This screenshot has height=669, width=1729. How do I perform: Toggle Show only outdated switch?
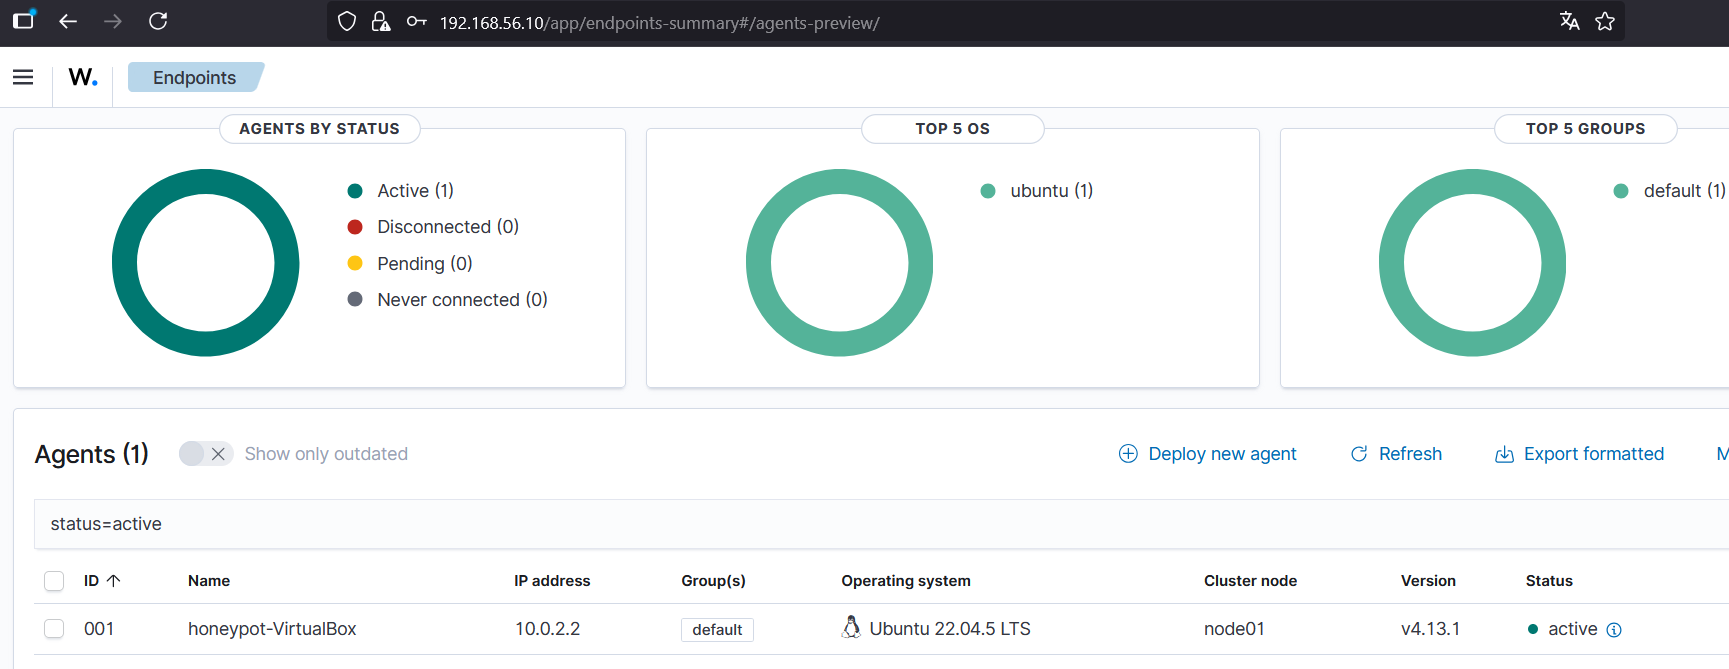[205, 454]
